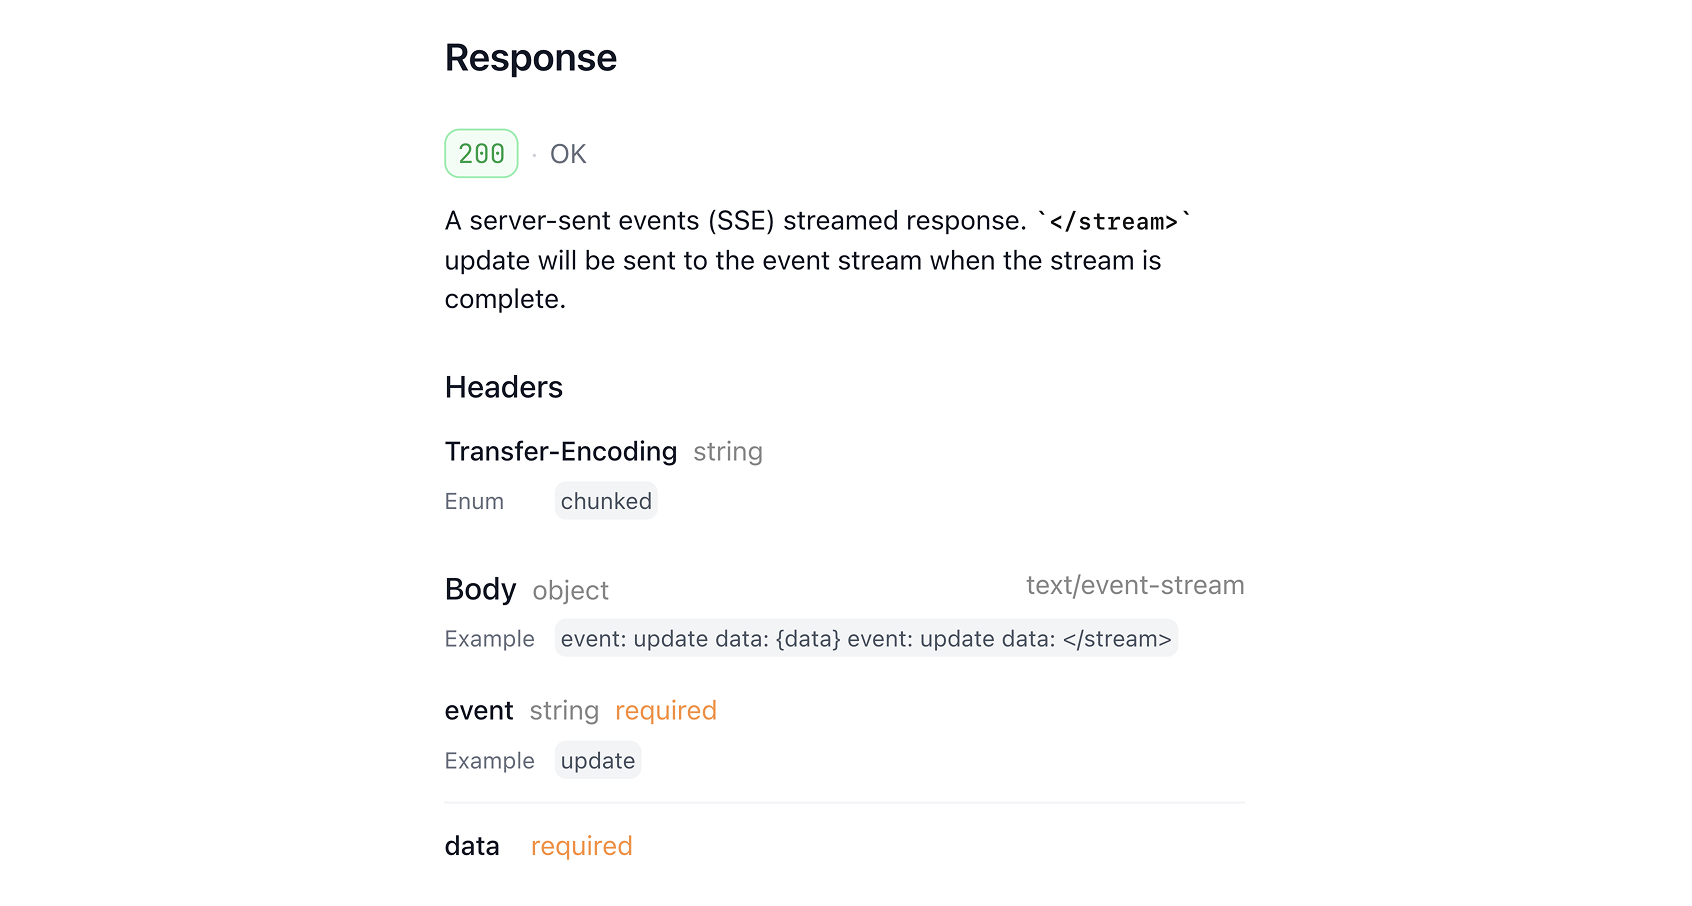
Task: Click the string type next to Transfer-Encoding
Action: [x=728, y=452]
